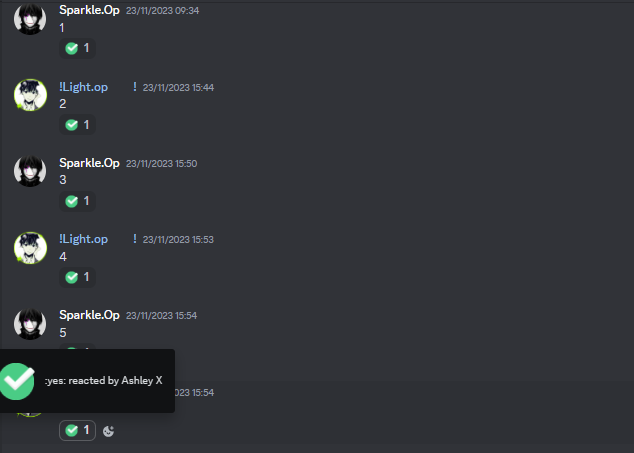Open !Light.op avatar at 15:44 message
The image size is (634, 453).
30,95
